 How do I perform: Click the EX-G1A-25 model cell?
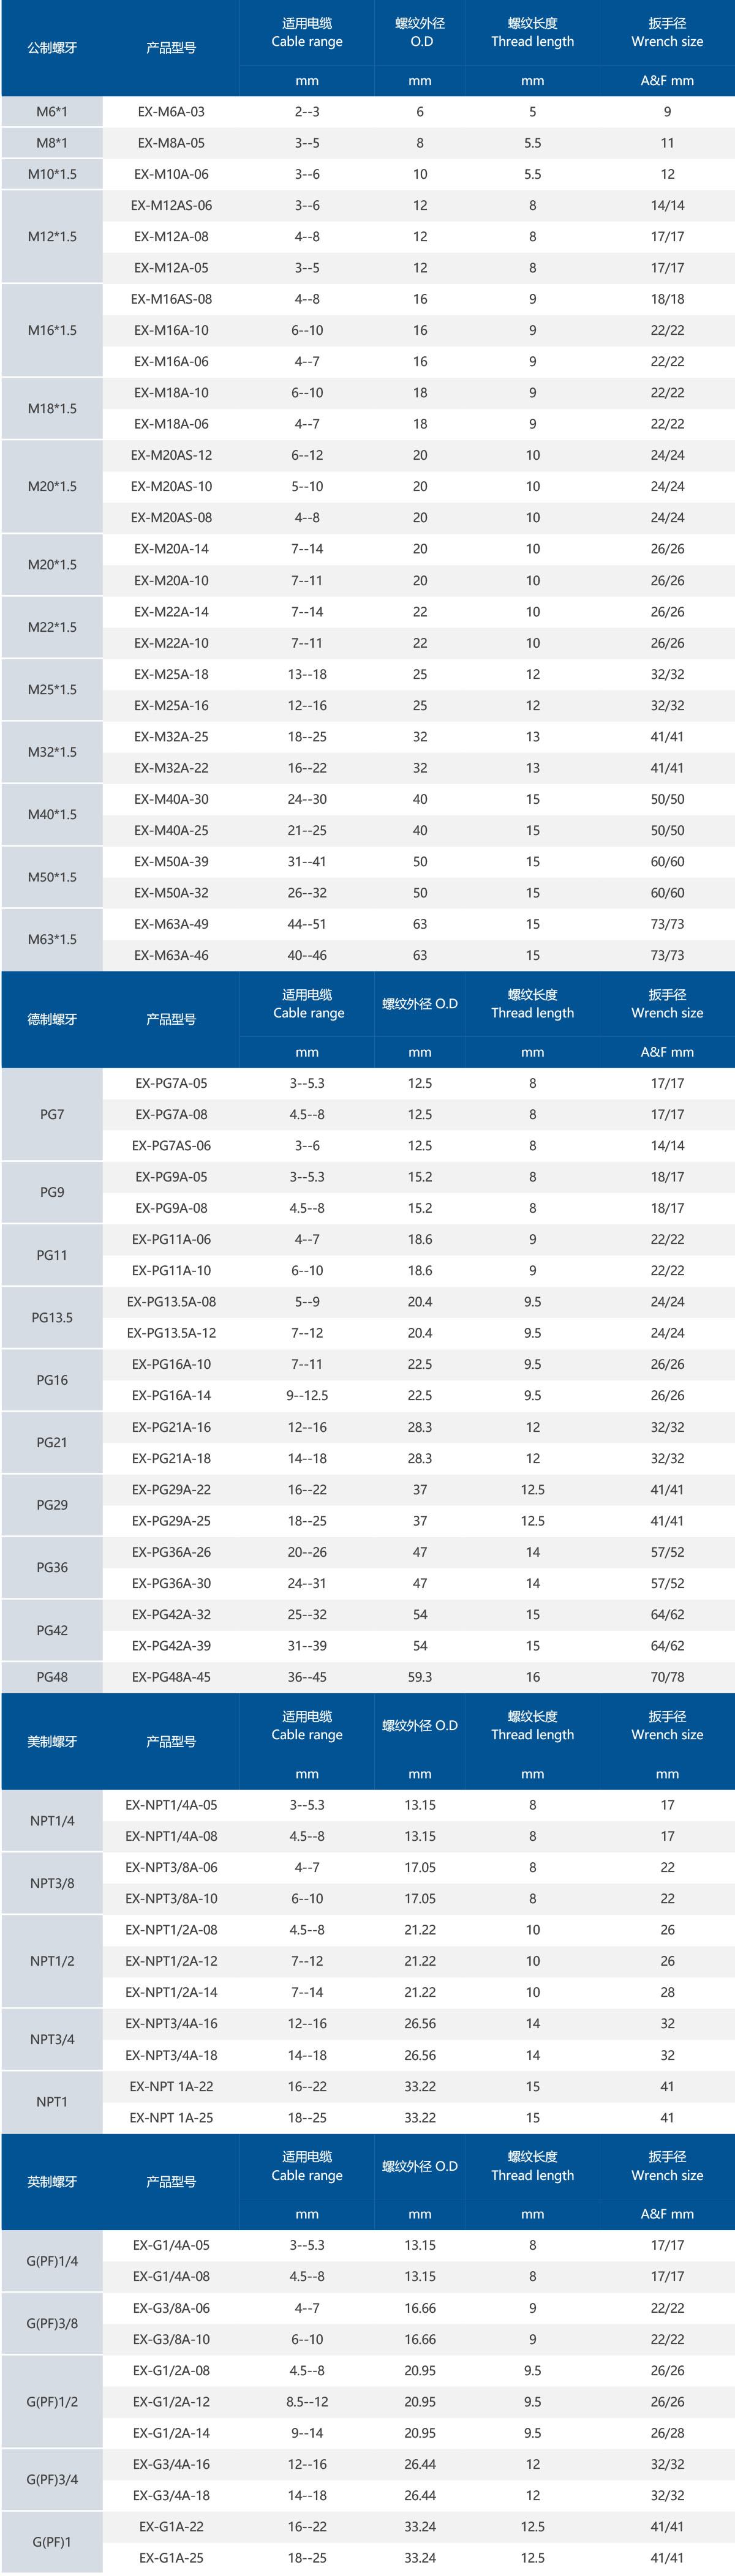click(171, 2558)
